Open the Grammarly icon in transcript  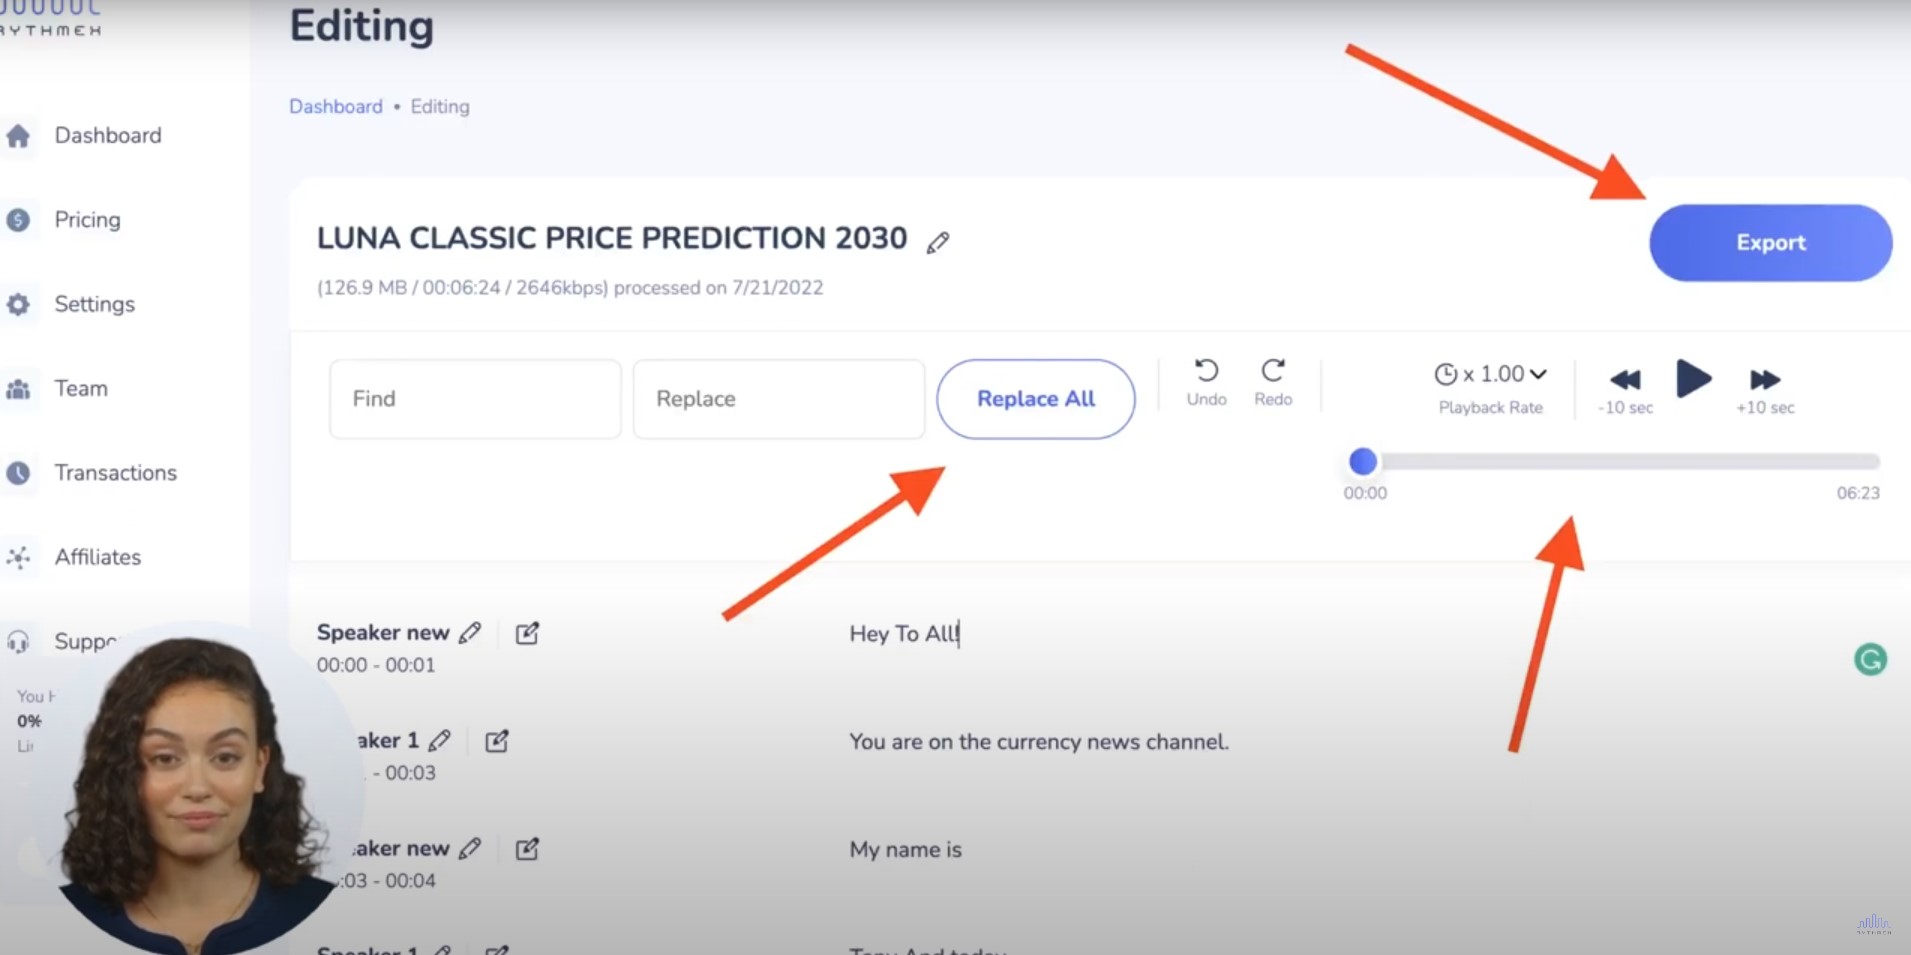(1870, 659)
